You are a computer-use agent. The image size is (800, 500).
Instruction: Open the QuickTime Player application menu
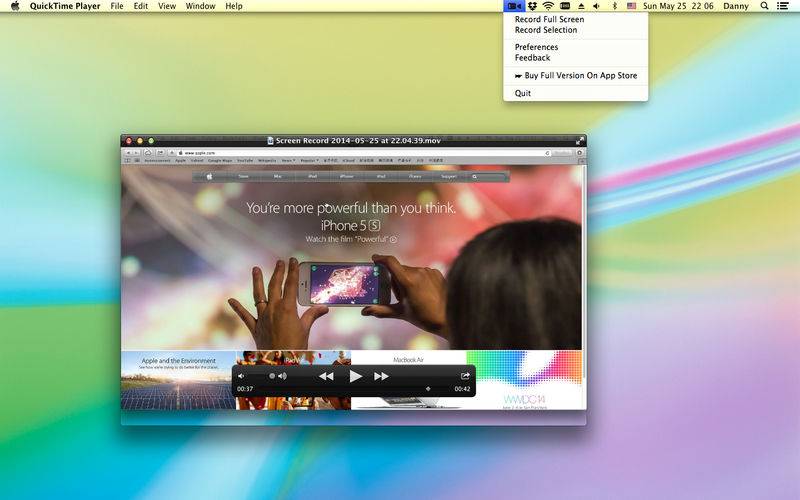click(x=65, y=6)
